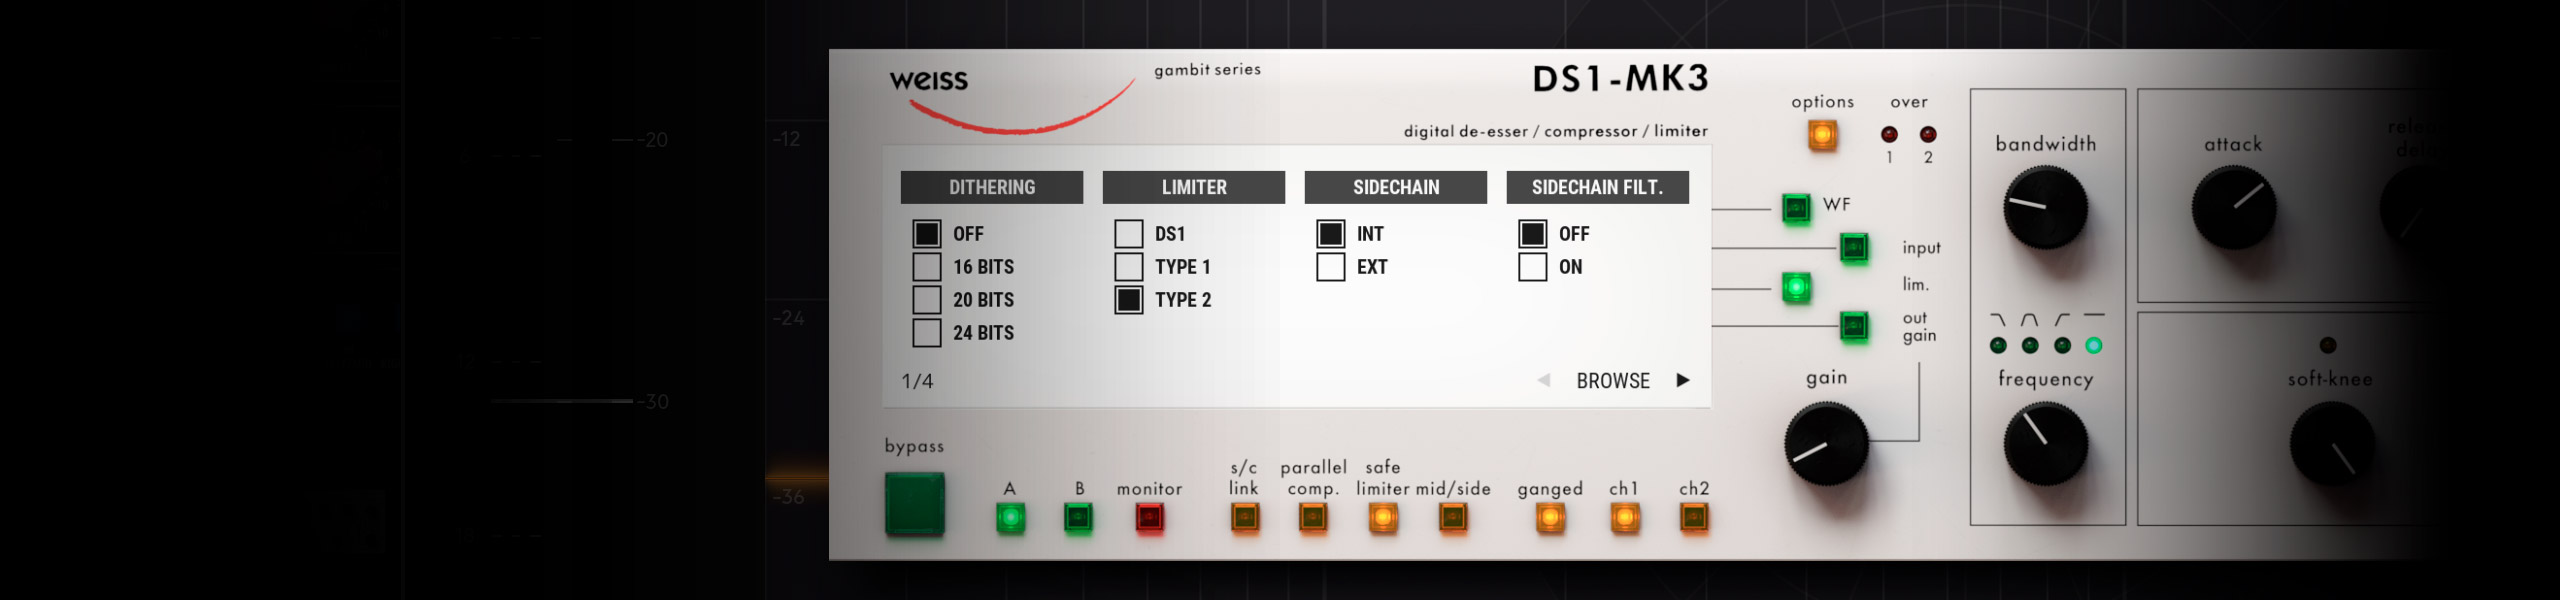The image size is (2560, 600).
Task: Choose the TYPE 1 limiter checkbox
Action: click(1129, 267)
